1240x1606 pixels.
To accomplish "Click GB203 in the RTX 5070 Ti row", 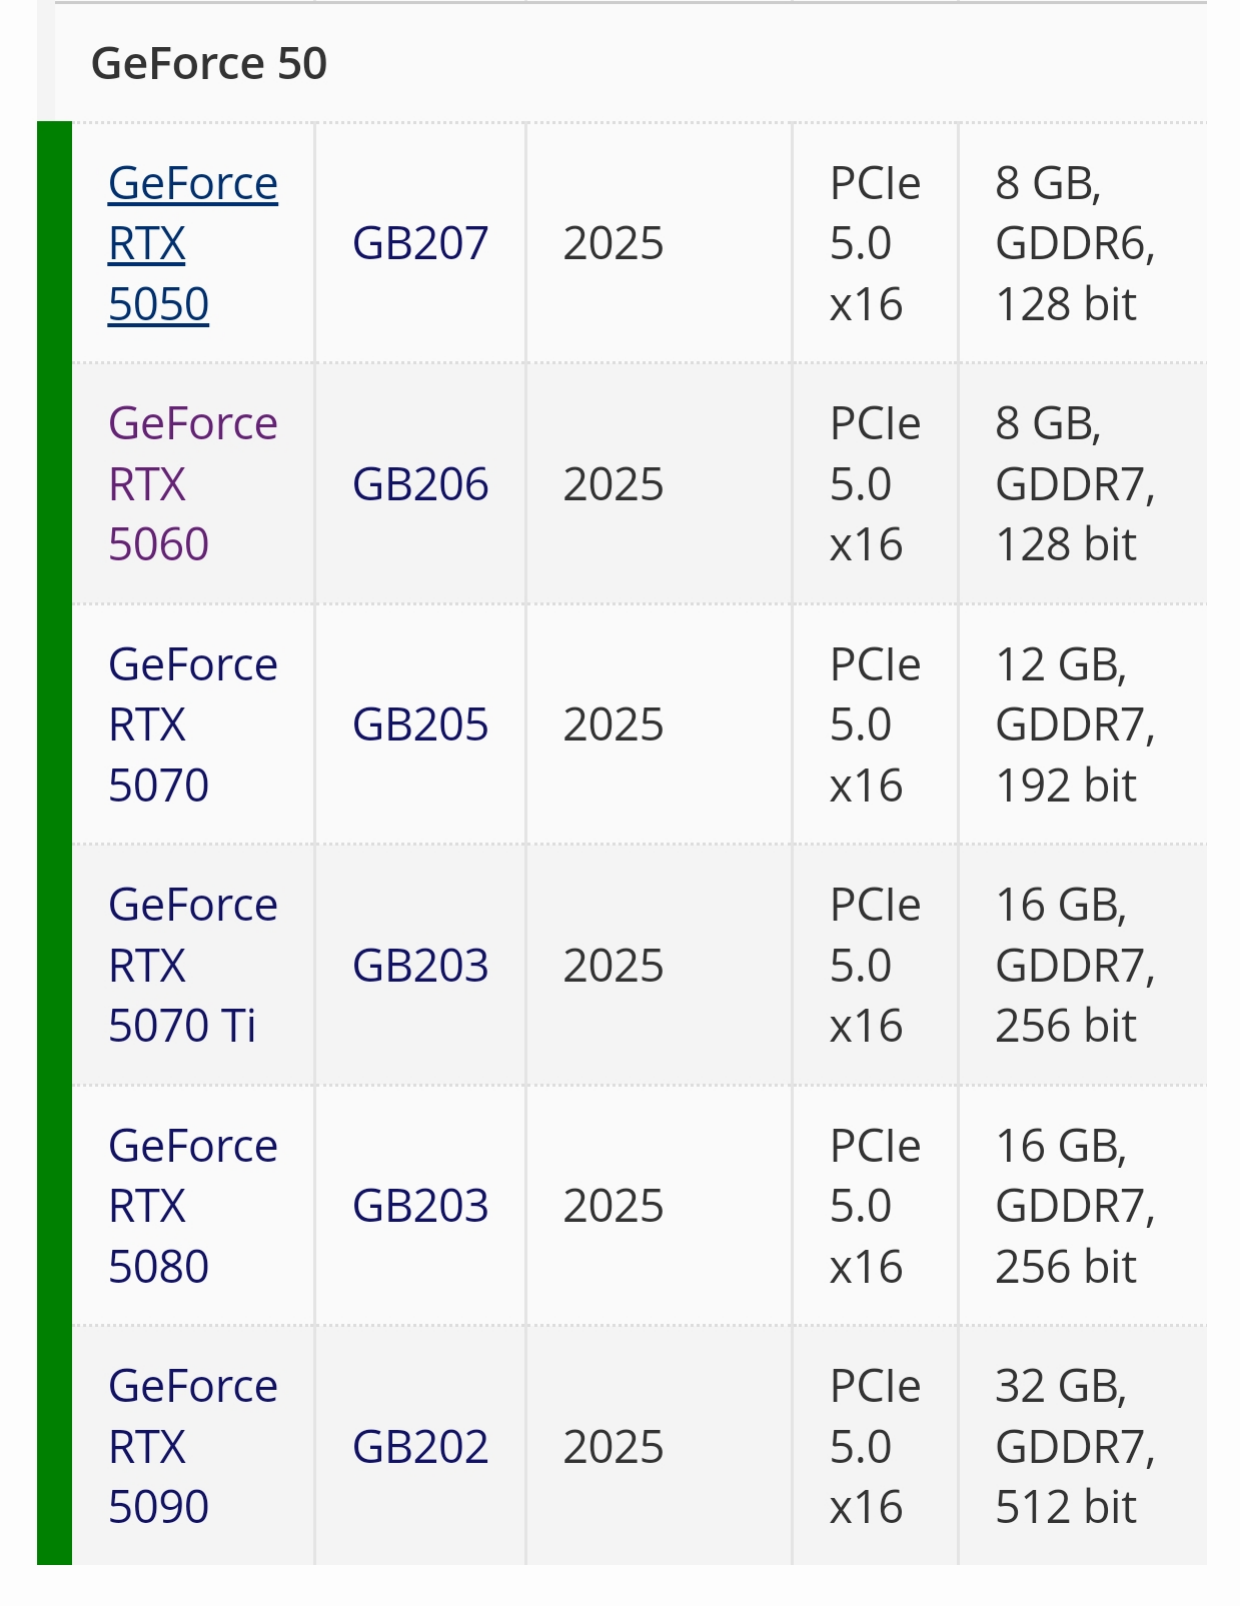I will click(420, 966).
